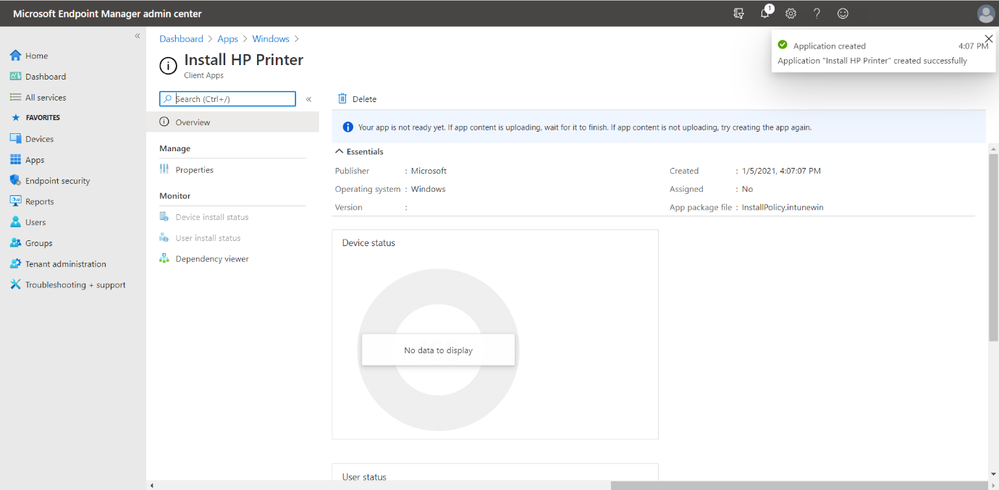999x490 pixels.
Task: Open the portal directory and subscription filter icon
Action: (x=738, y=13)
